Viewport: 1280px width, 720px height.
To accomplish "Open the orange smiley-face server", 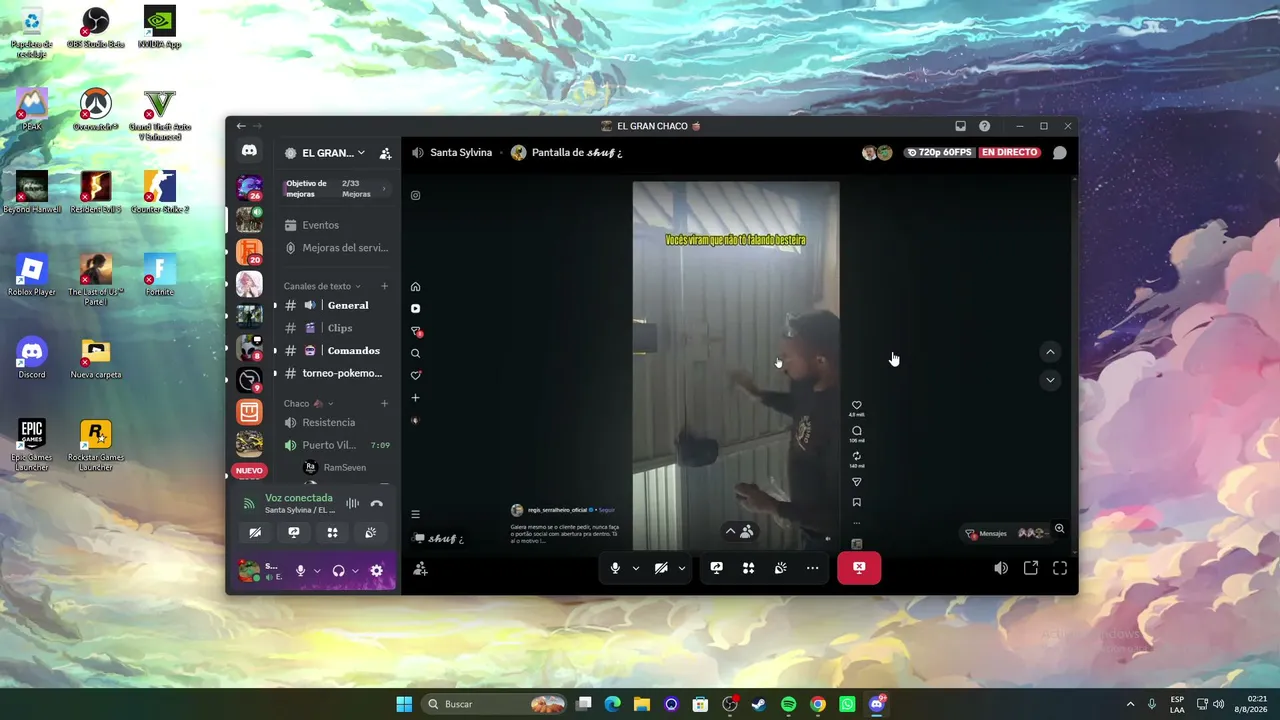I will (x=249, y=411).
